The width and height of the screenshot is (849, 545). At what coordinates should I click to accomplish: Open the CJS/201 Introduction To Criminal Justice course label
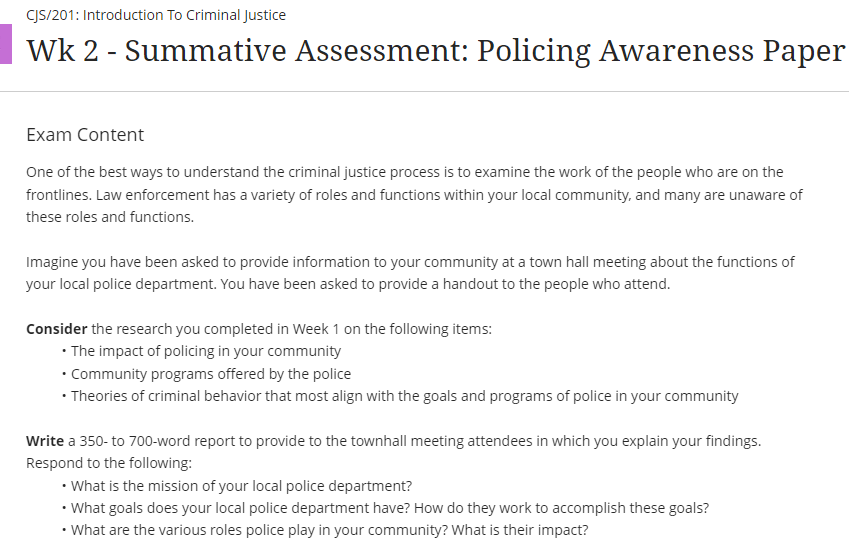(x=156, y=15)
